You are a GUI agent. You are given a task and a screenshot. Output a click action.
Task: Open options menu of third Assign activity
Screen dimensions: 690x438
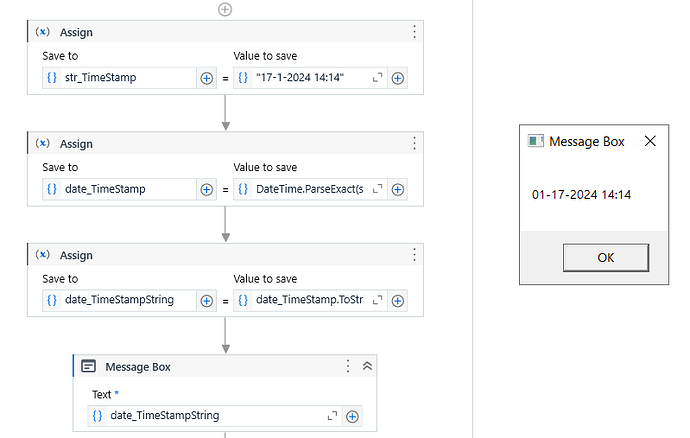point(414,254)
